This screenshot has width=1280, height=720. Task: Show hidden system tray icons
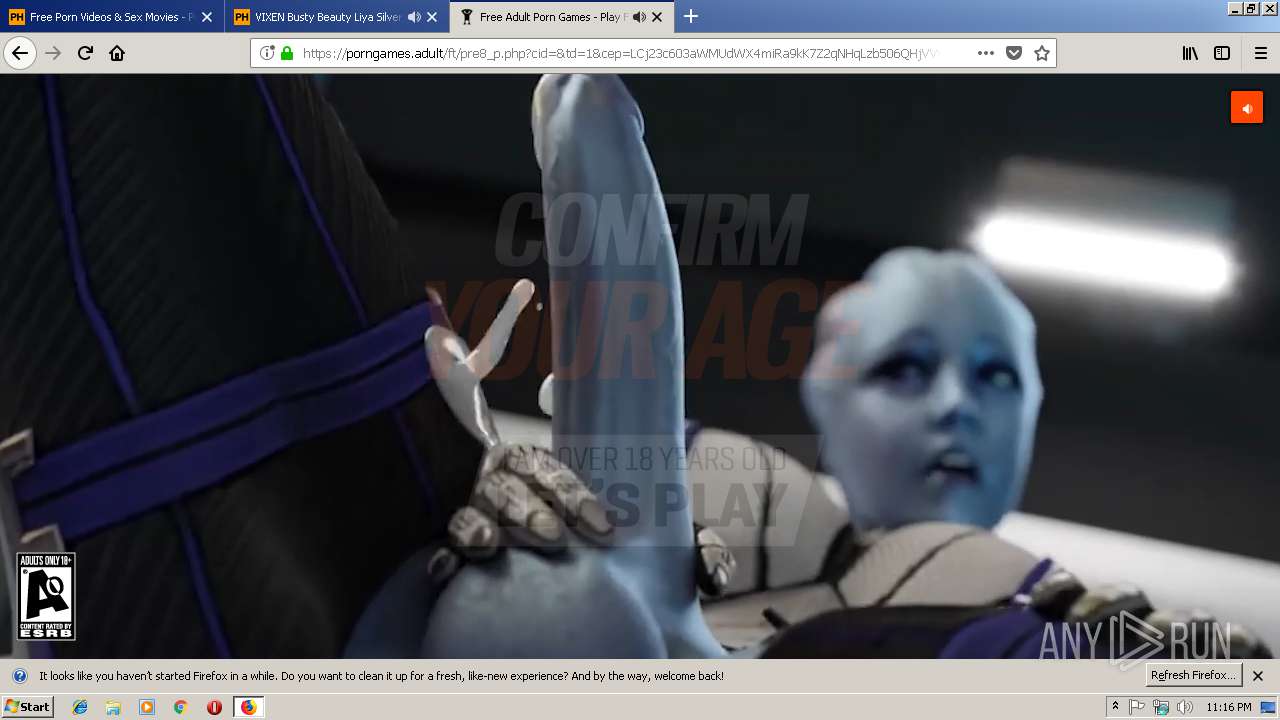[1115, 707]
